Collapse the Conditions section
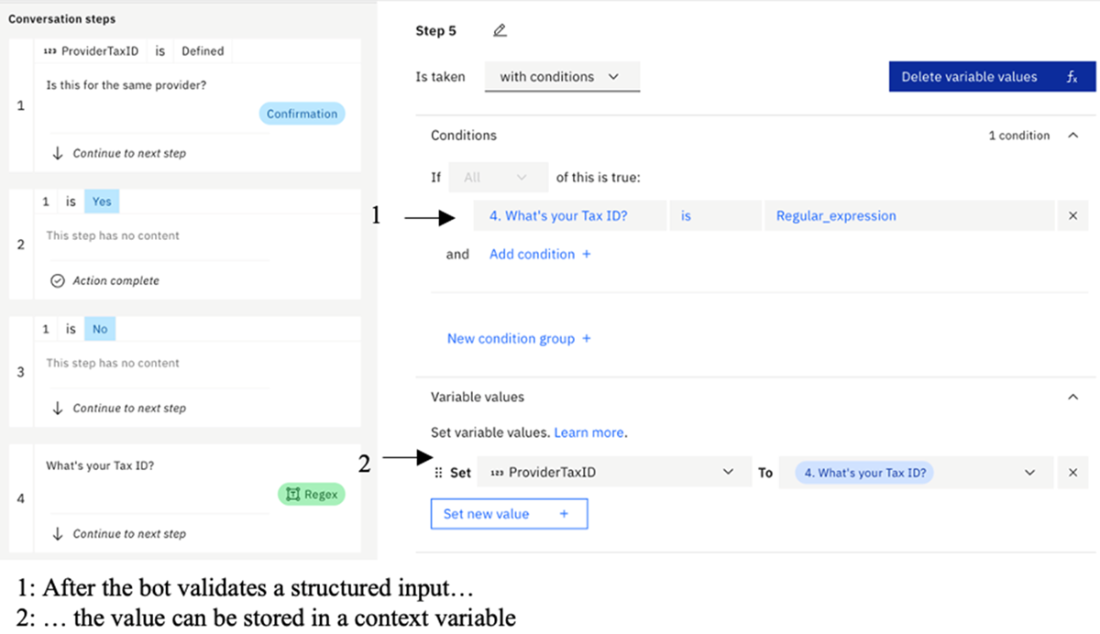 tap(1073, 135)
